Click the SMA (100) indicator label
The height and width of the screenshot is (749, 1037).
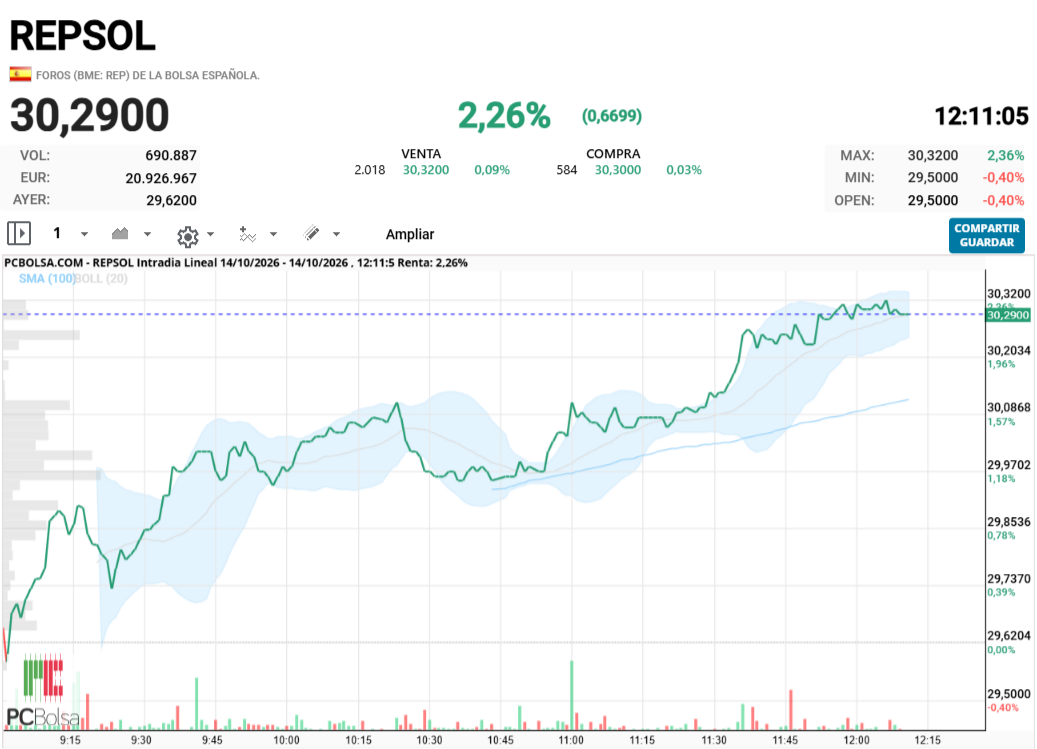(x=46, y=278)
